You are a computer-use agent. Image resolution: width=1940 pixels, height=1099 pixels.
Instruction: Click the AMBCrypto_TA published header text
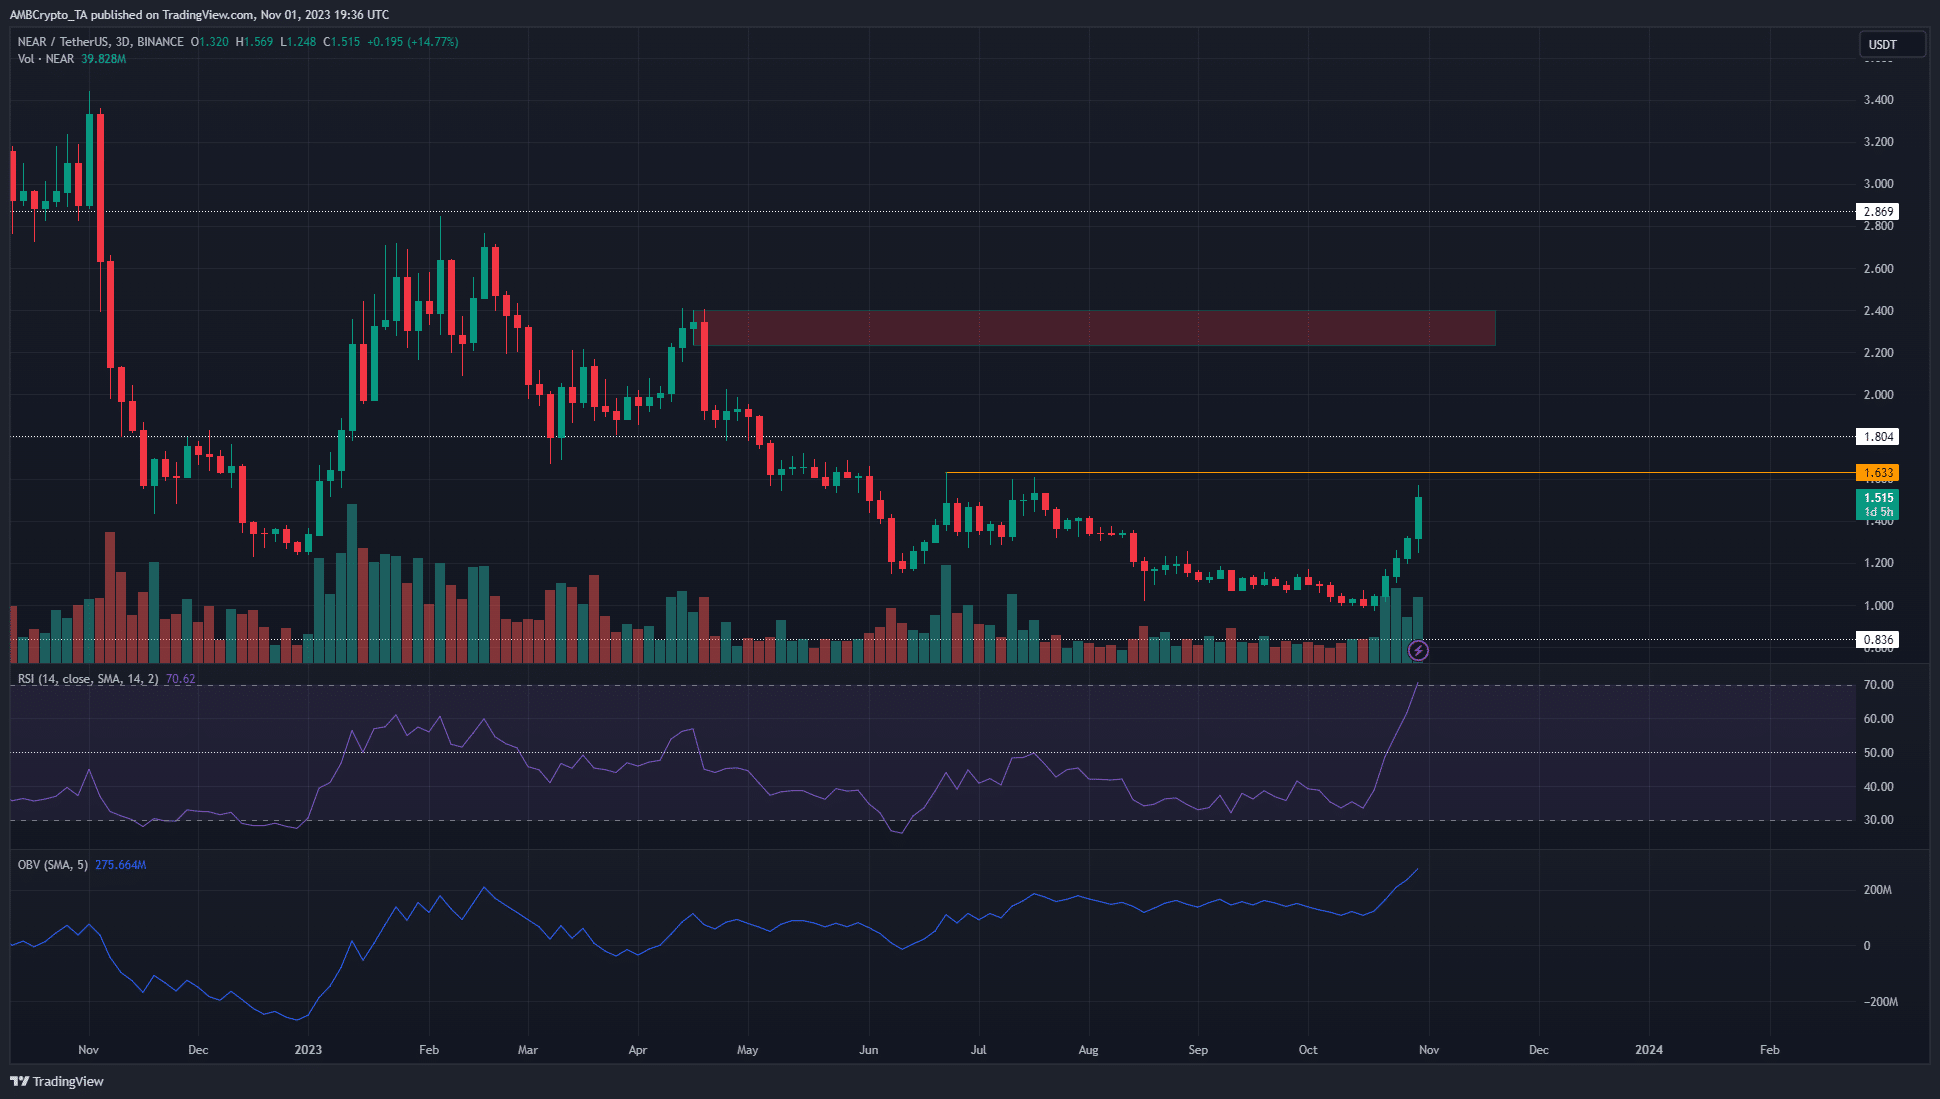[x=199, y=15]
